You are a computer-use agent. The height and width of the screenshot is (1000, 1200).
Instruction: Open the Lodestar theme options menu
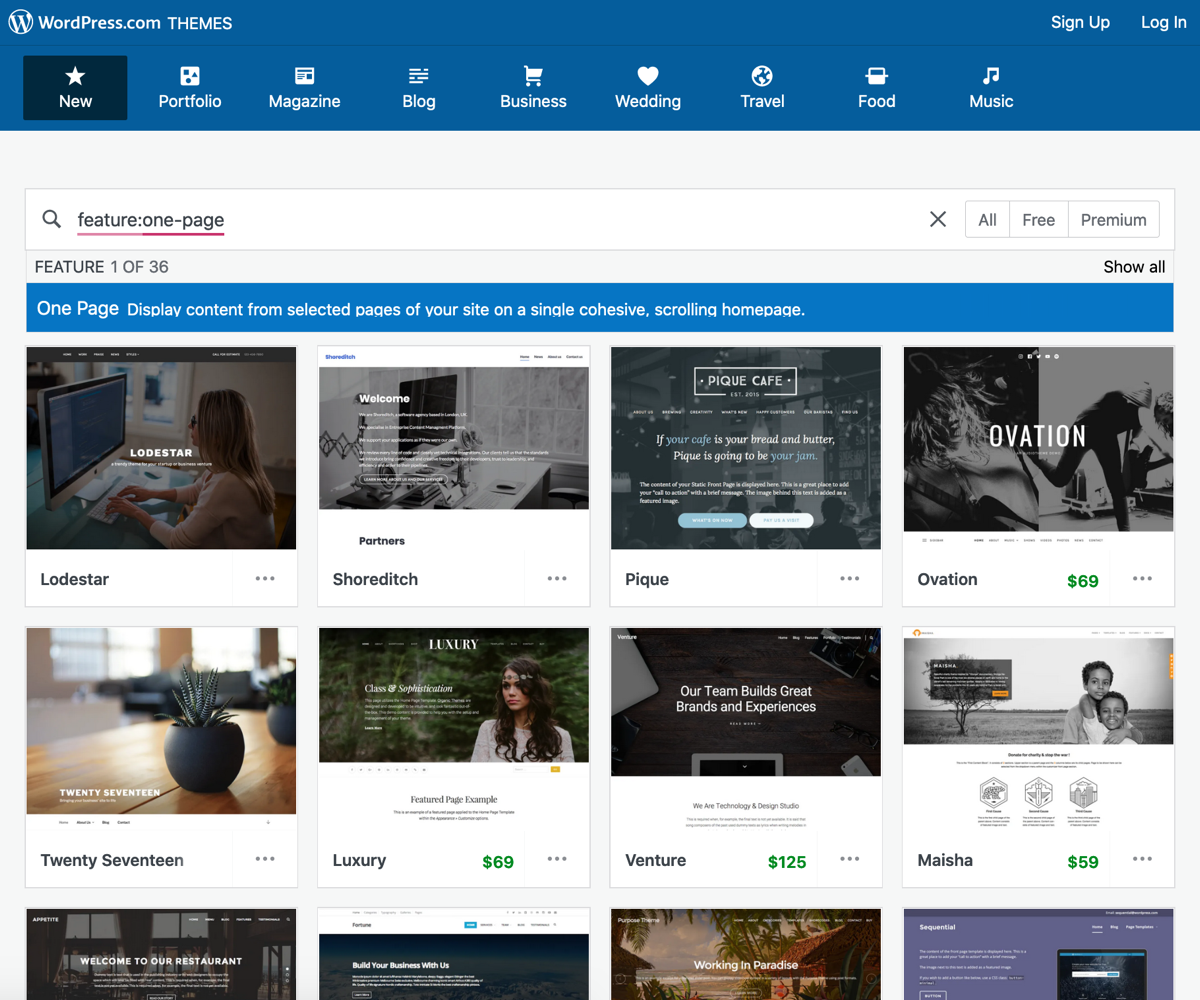pos(265,579)
